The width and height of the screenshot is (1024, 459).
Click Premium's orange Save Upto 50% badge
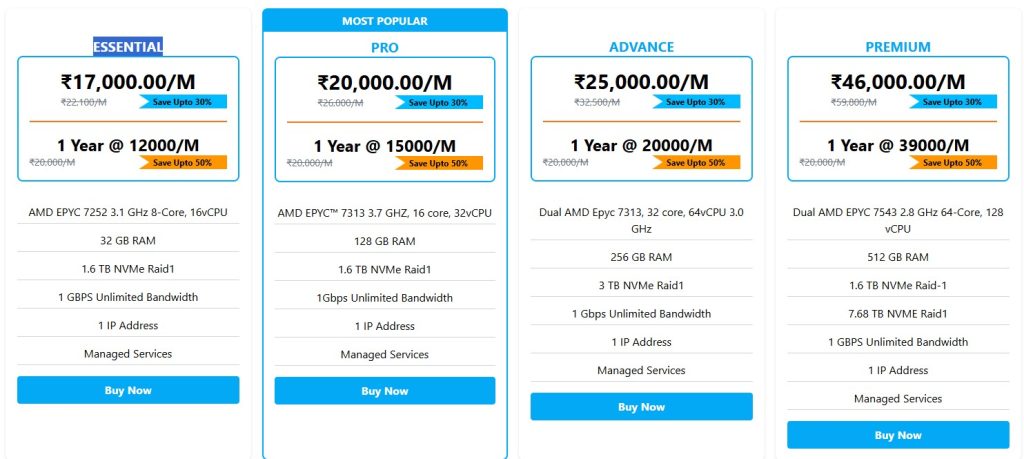[x=953, y=163]
